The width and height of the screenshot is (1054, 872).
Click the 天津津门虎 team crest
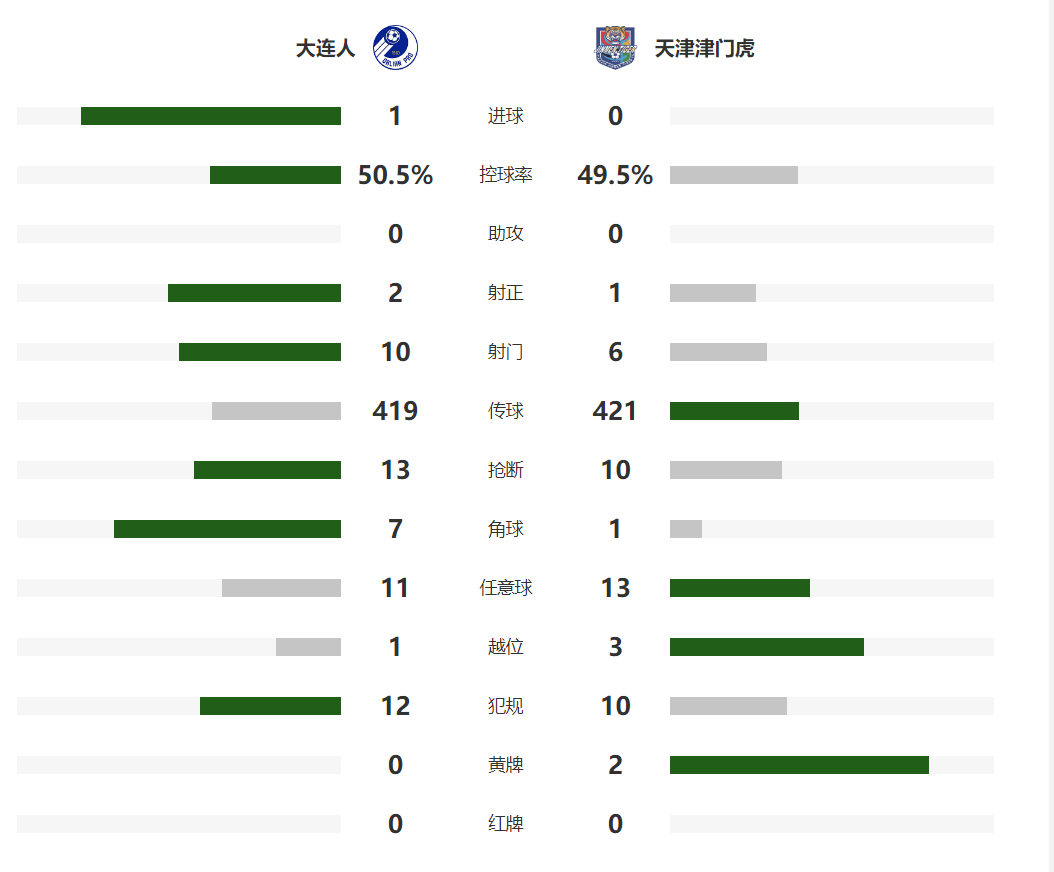click(x=615, y=48)
